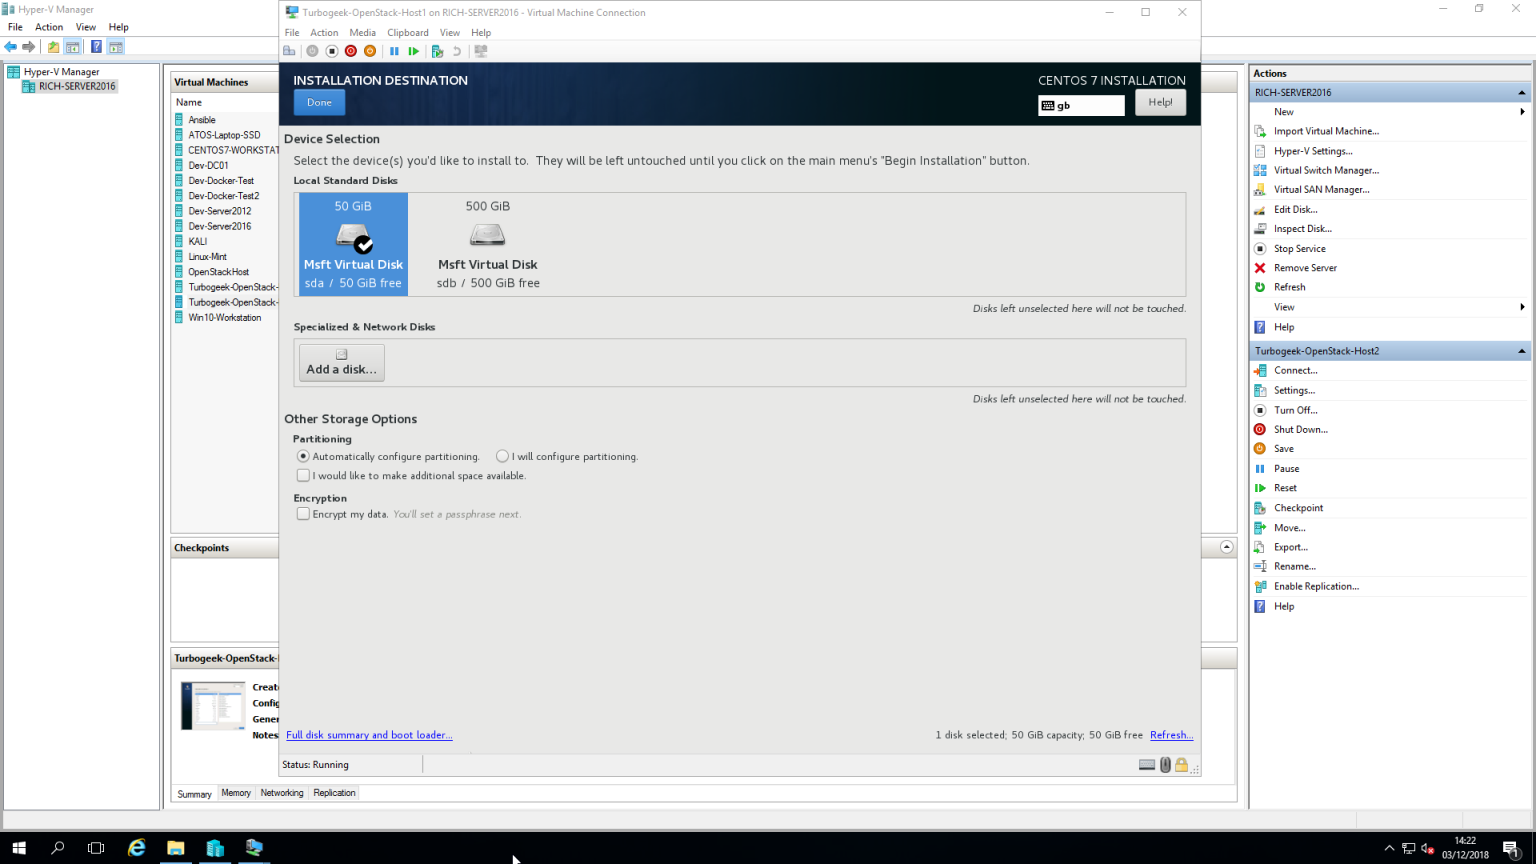The width and height of the screenshot is (1536, 864).
Task: Expand View submenu in Actions pane
Action: click(1522, 307)
